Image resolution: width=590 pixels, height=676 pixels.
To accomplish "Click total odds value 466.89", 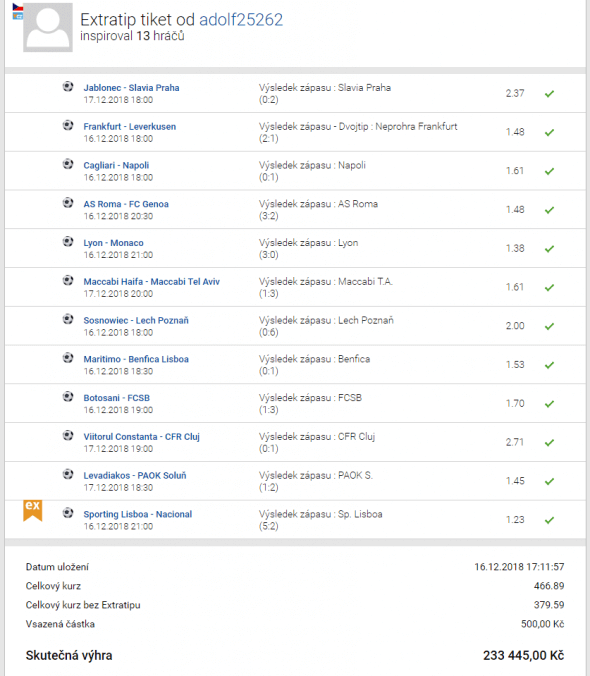I will [x=549, y=586].
